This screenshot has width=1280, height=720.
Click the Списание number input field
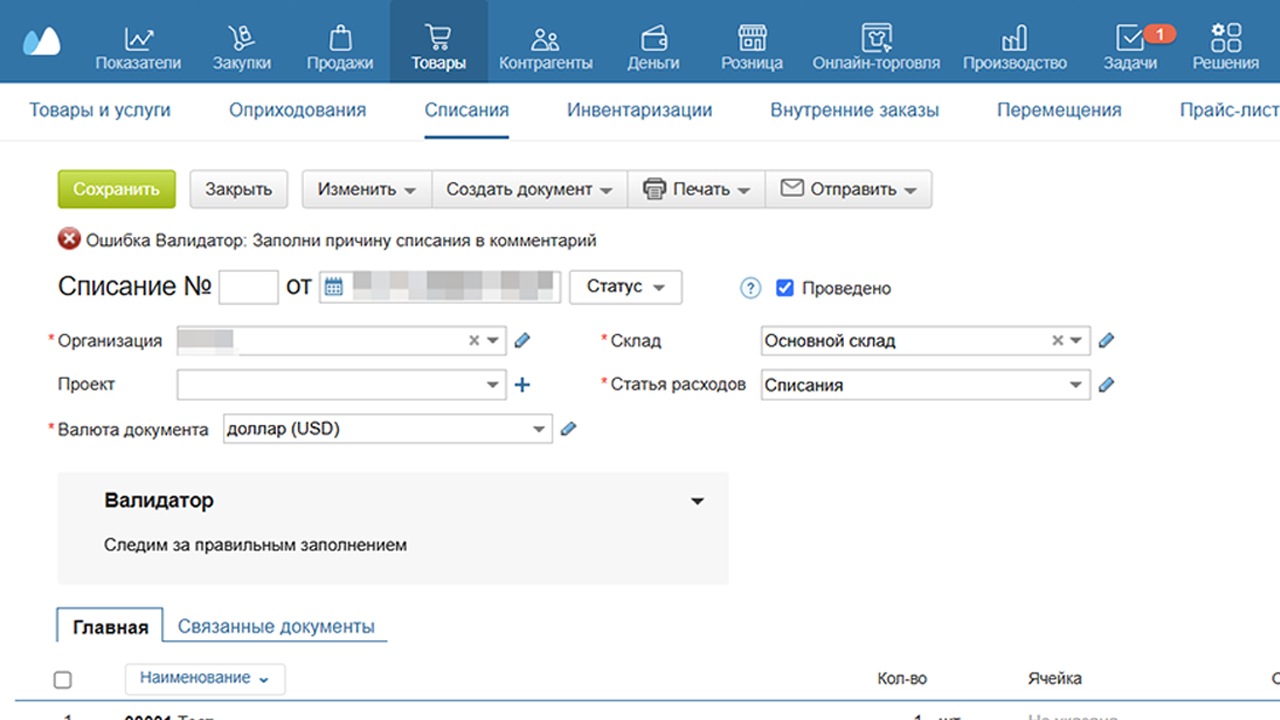point(248,288)
